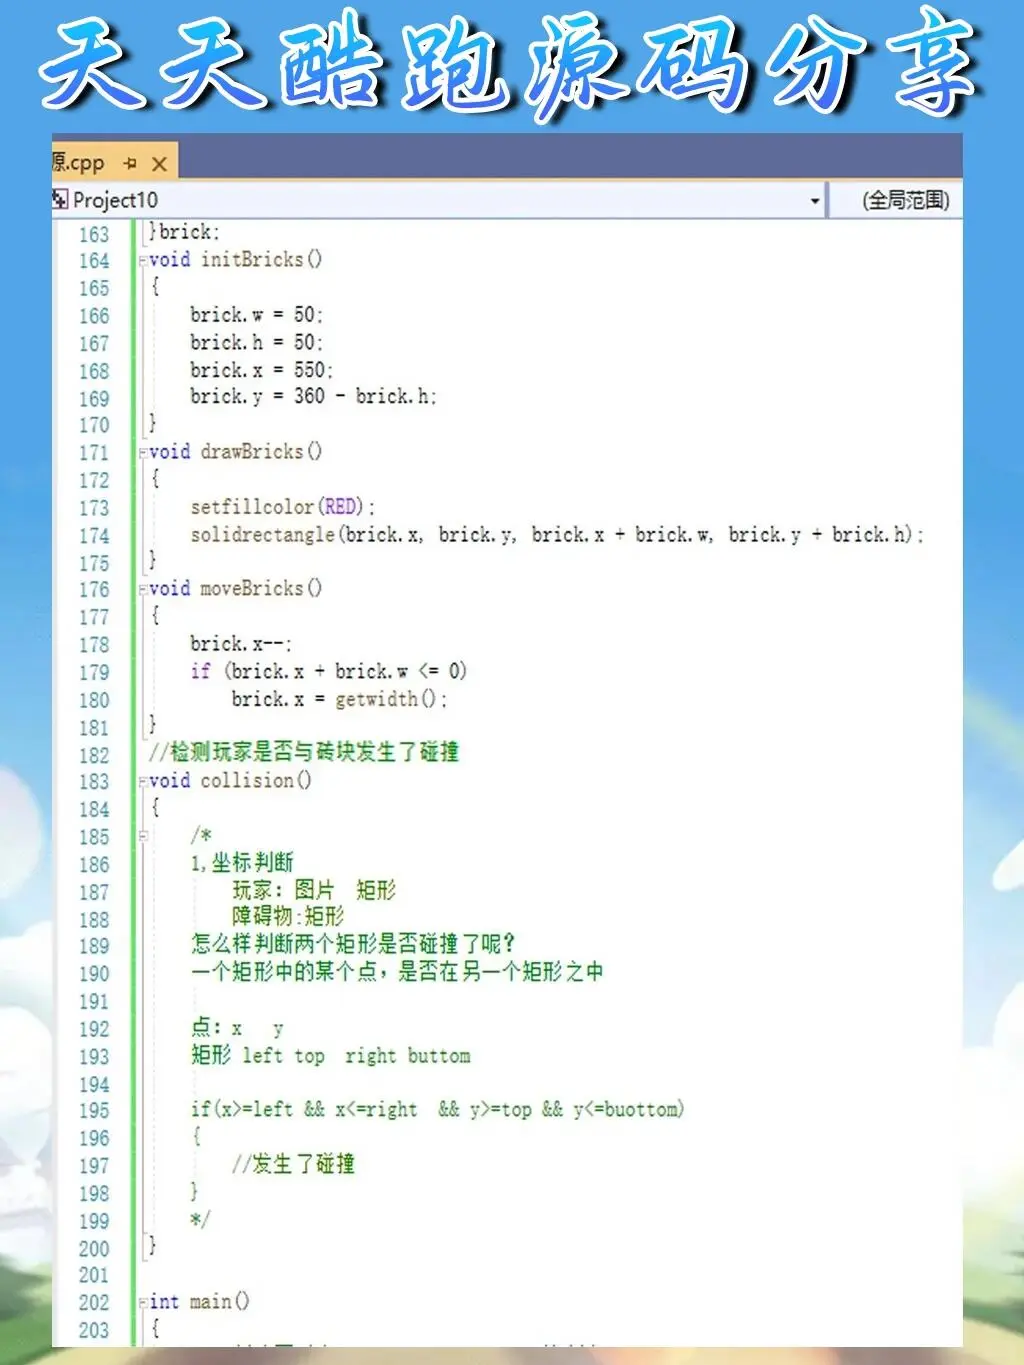Pin the 源.cpp tab
The width and height of the screenshot is (1024, 1365).
coord(130,163)
